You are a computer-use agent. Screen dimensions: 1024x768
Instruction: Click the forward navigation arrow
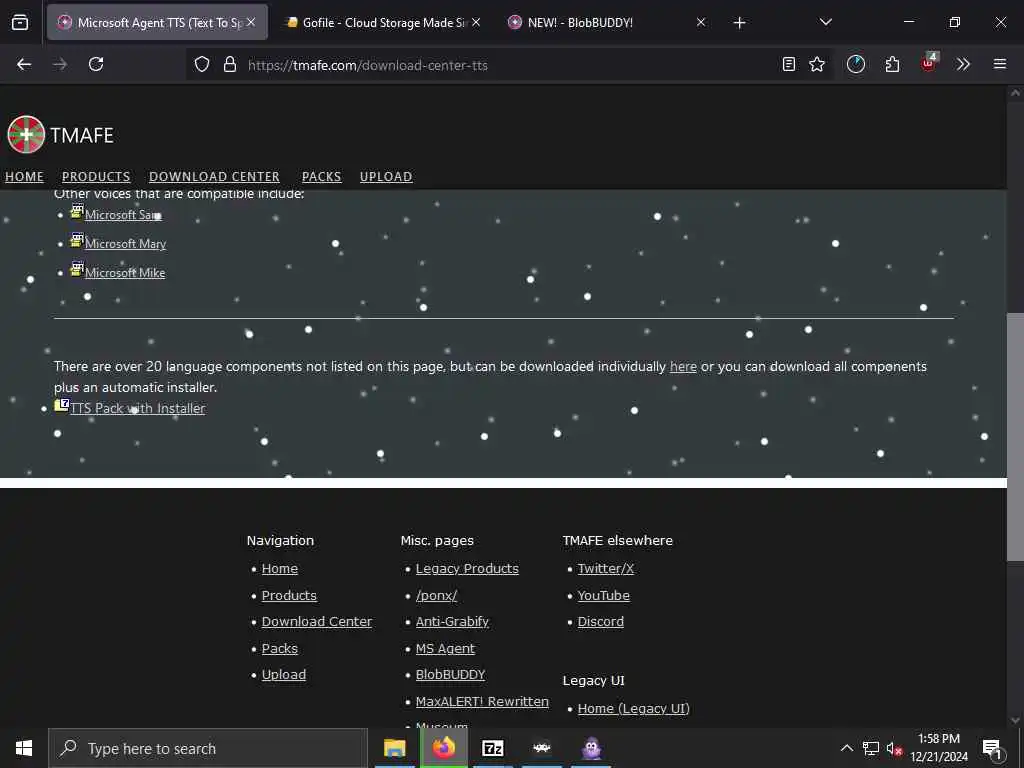pyautogui.click(x=60, y=64)
